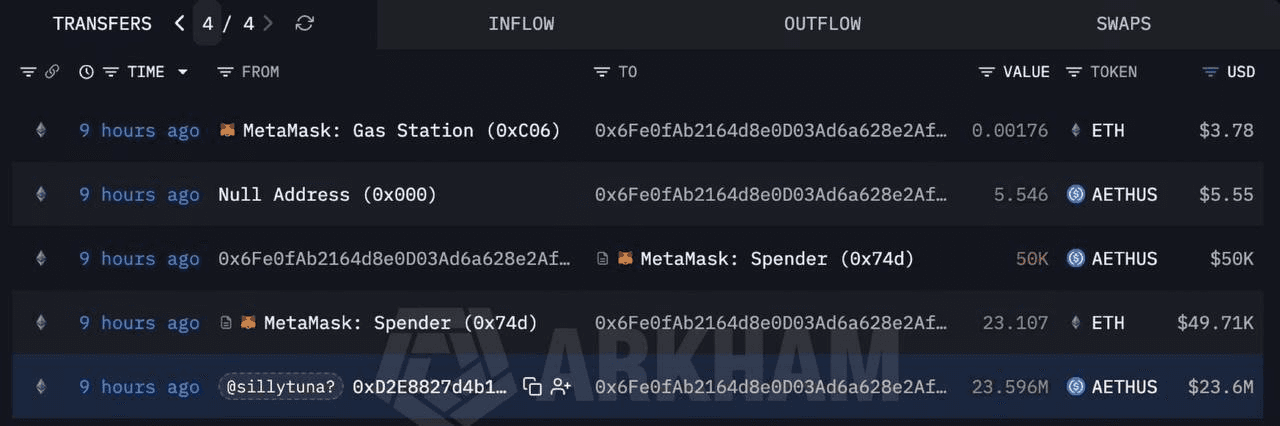
Task: Add 0xD2E8827d4b1 address to contacts icon
Action: coord(560,387)
